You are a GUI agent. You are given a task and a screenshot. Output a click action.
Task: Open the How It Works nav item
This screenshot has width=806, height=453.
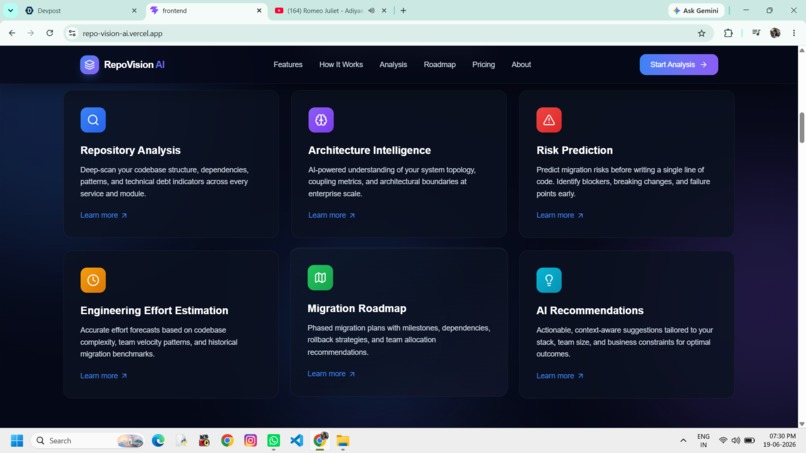341,65
